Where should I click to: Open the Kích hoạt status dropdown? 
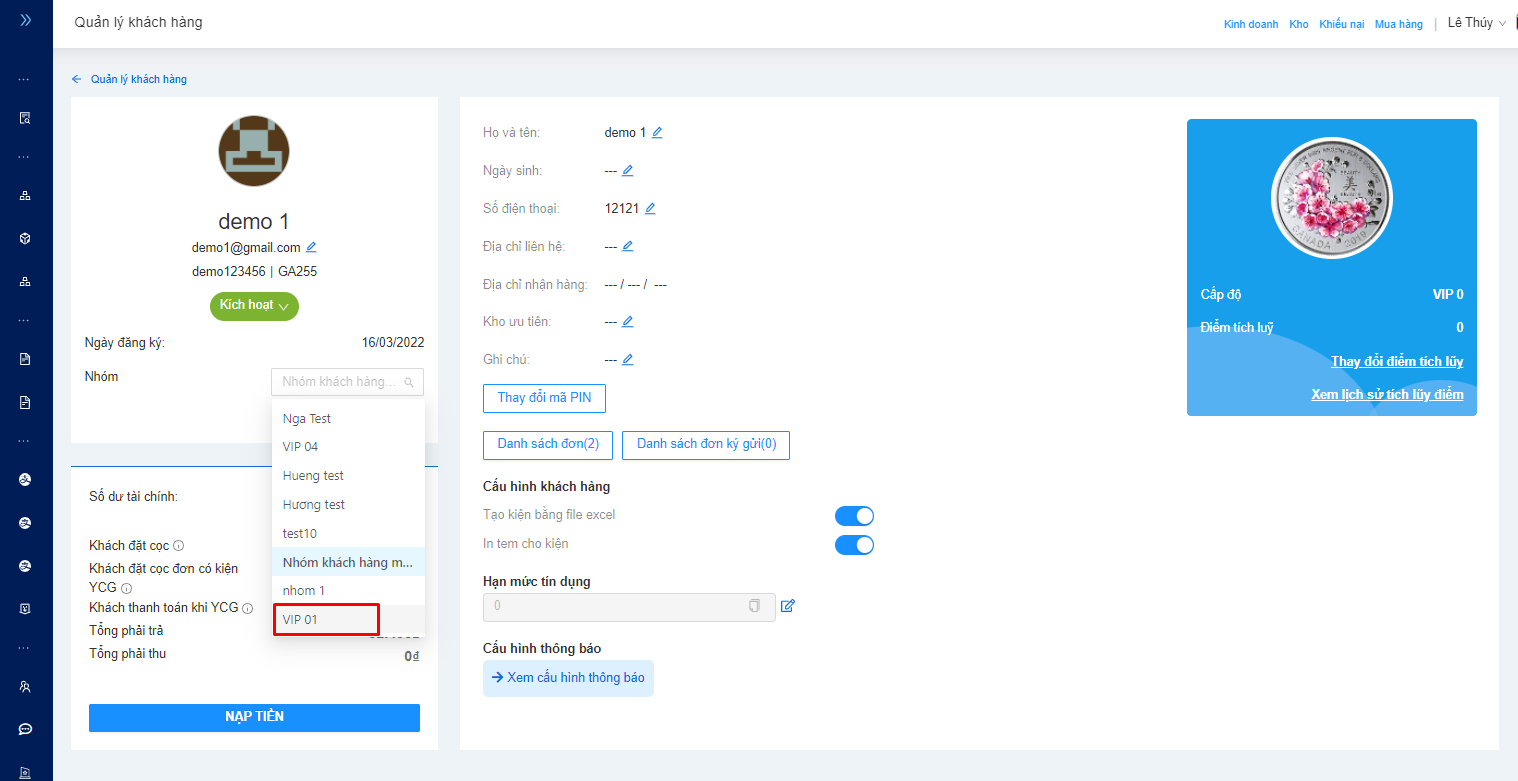[x=254, y=305]
